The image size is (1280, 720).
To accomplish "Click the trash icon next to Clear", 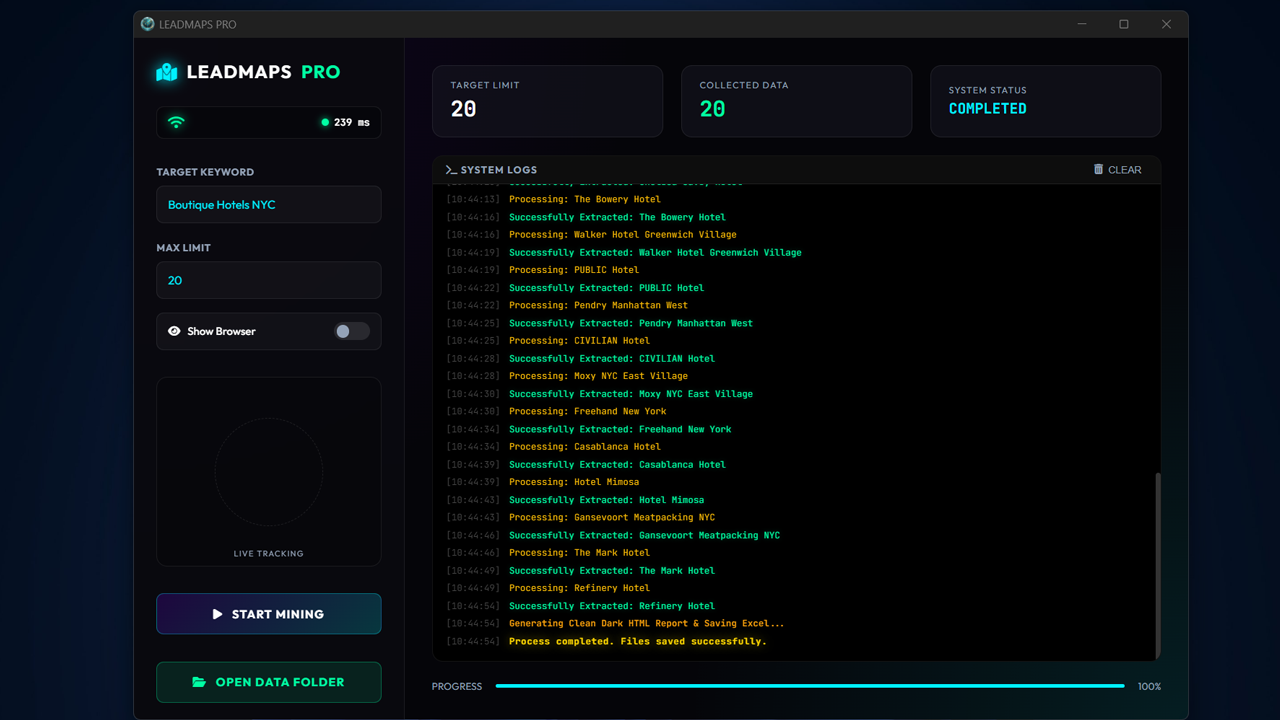I will point(1098,170).
